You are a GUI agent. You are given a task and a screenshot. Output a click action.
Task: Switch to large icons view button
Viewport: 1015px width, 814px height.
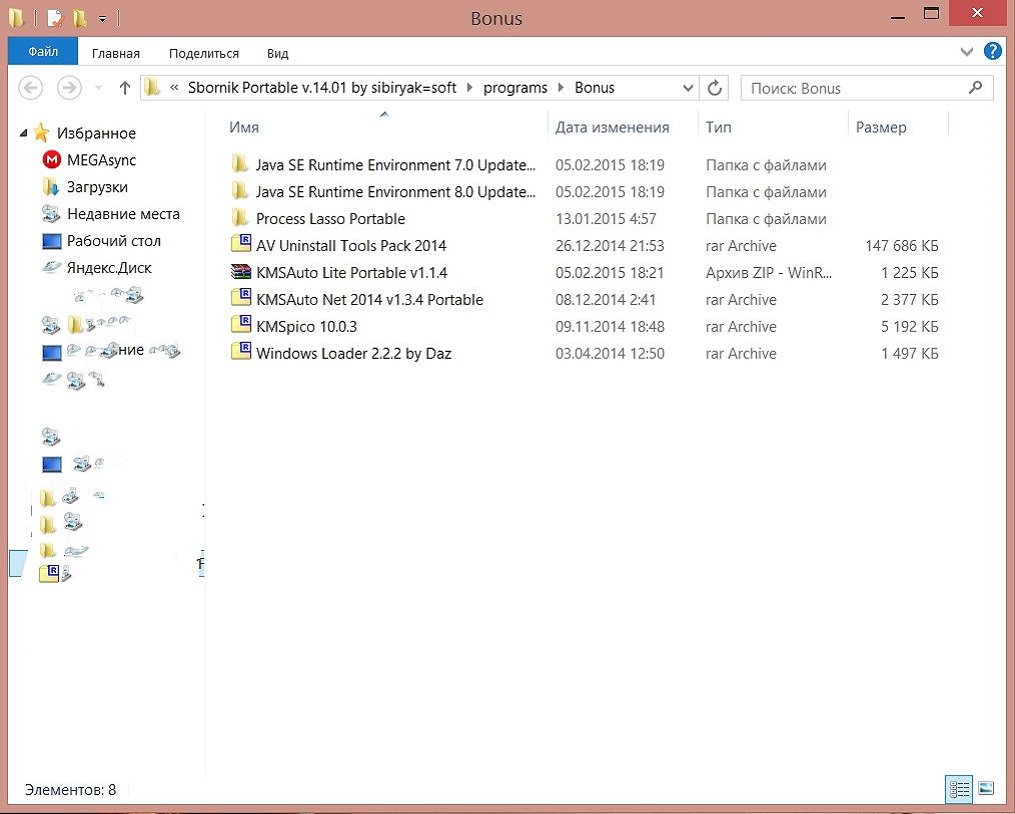[x=986, y=789]
